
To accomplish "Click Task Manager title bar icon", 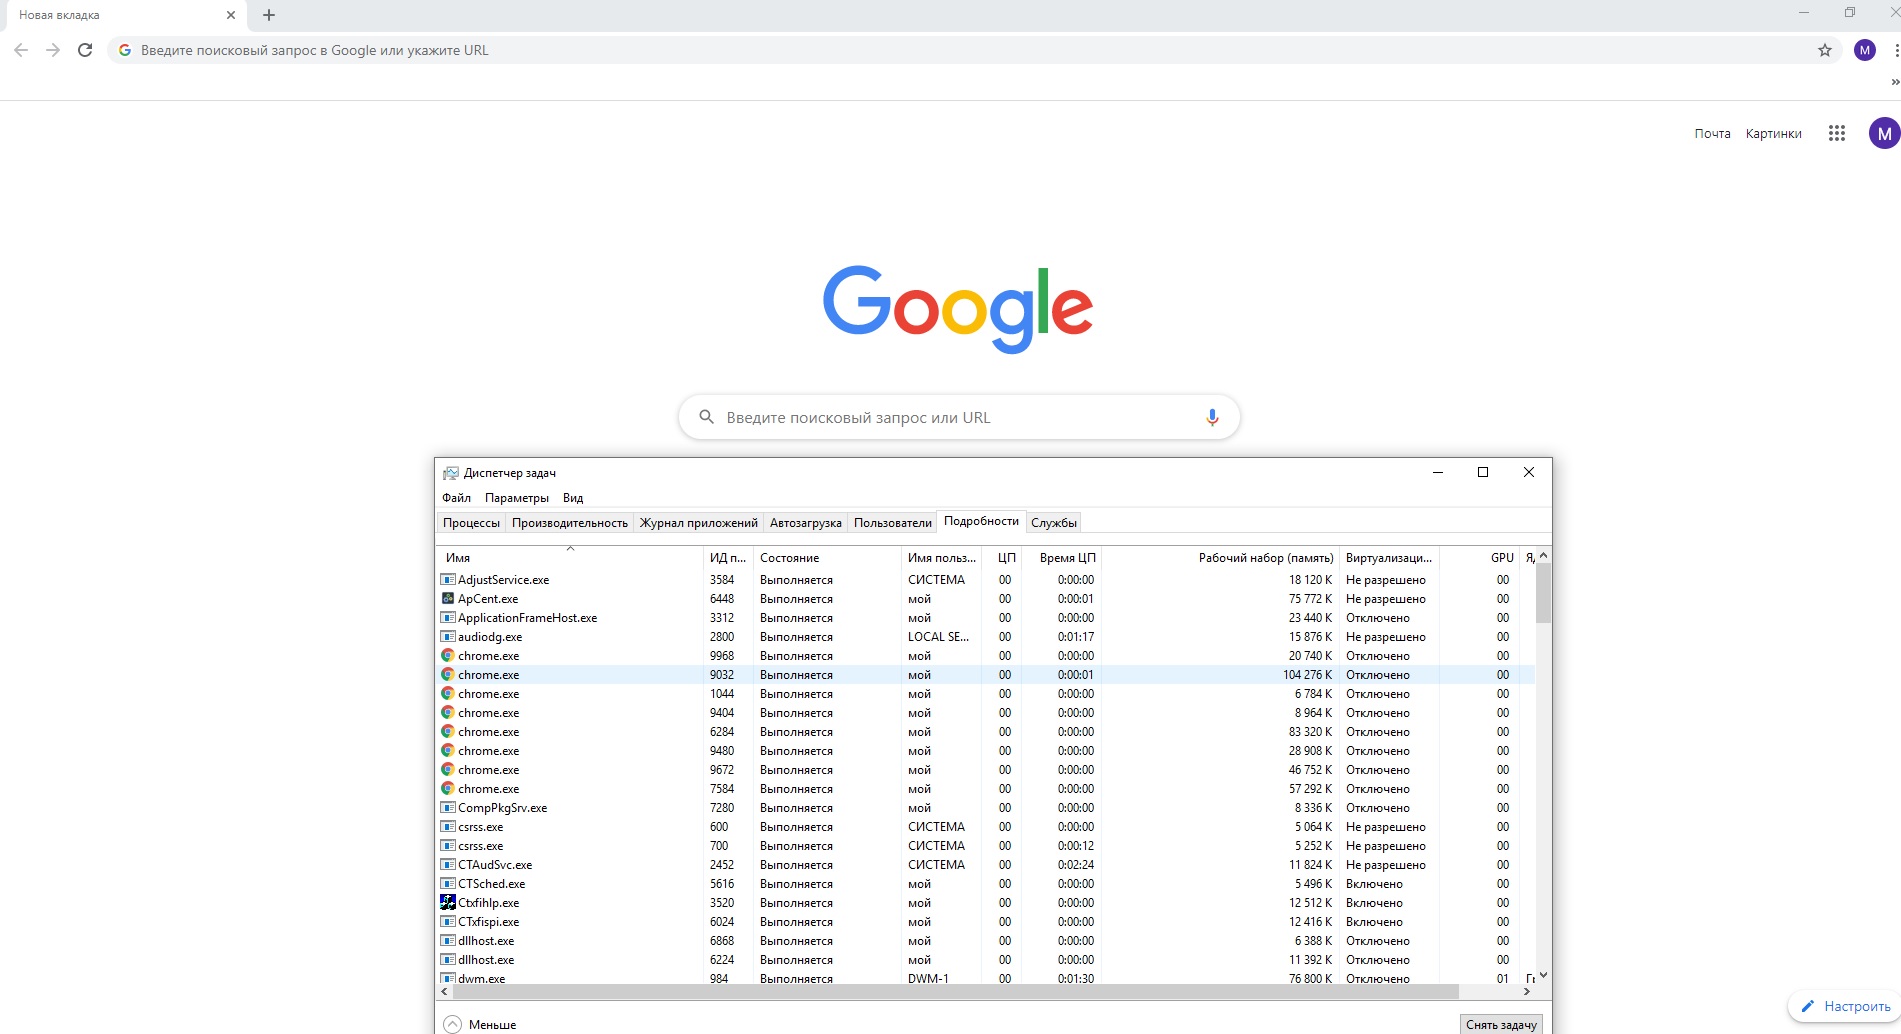I will click(x=451, y=473).
